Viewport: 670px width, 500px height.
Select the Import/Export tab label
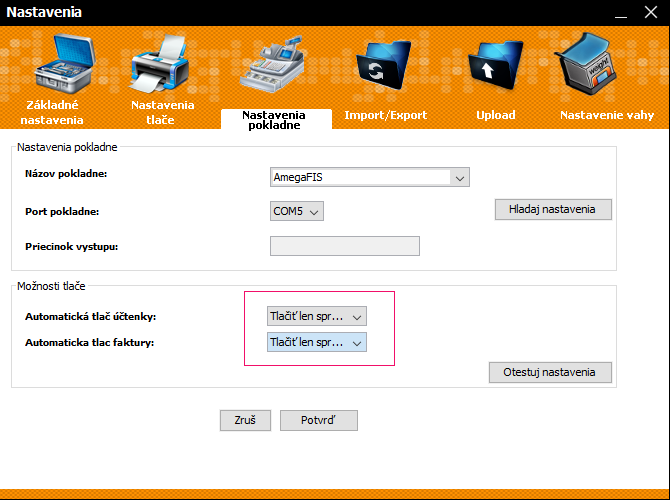tap(385, 115)
